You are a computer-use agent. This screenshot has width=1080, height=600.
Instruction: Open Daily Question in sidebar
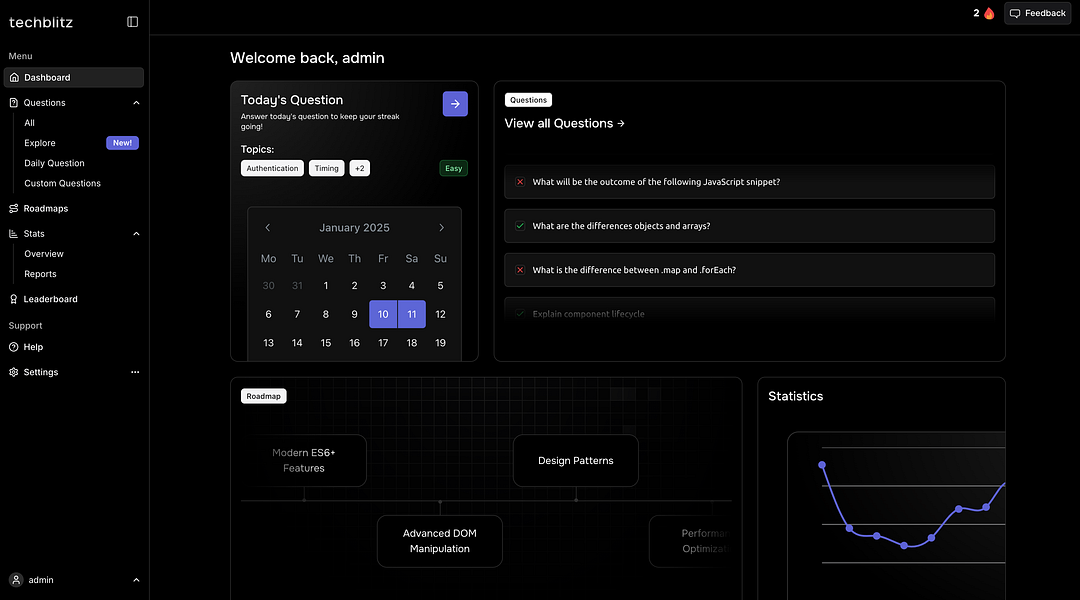[x=54, y=163]
